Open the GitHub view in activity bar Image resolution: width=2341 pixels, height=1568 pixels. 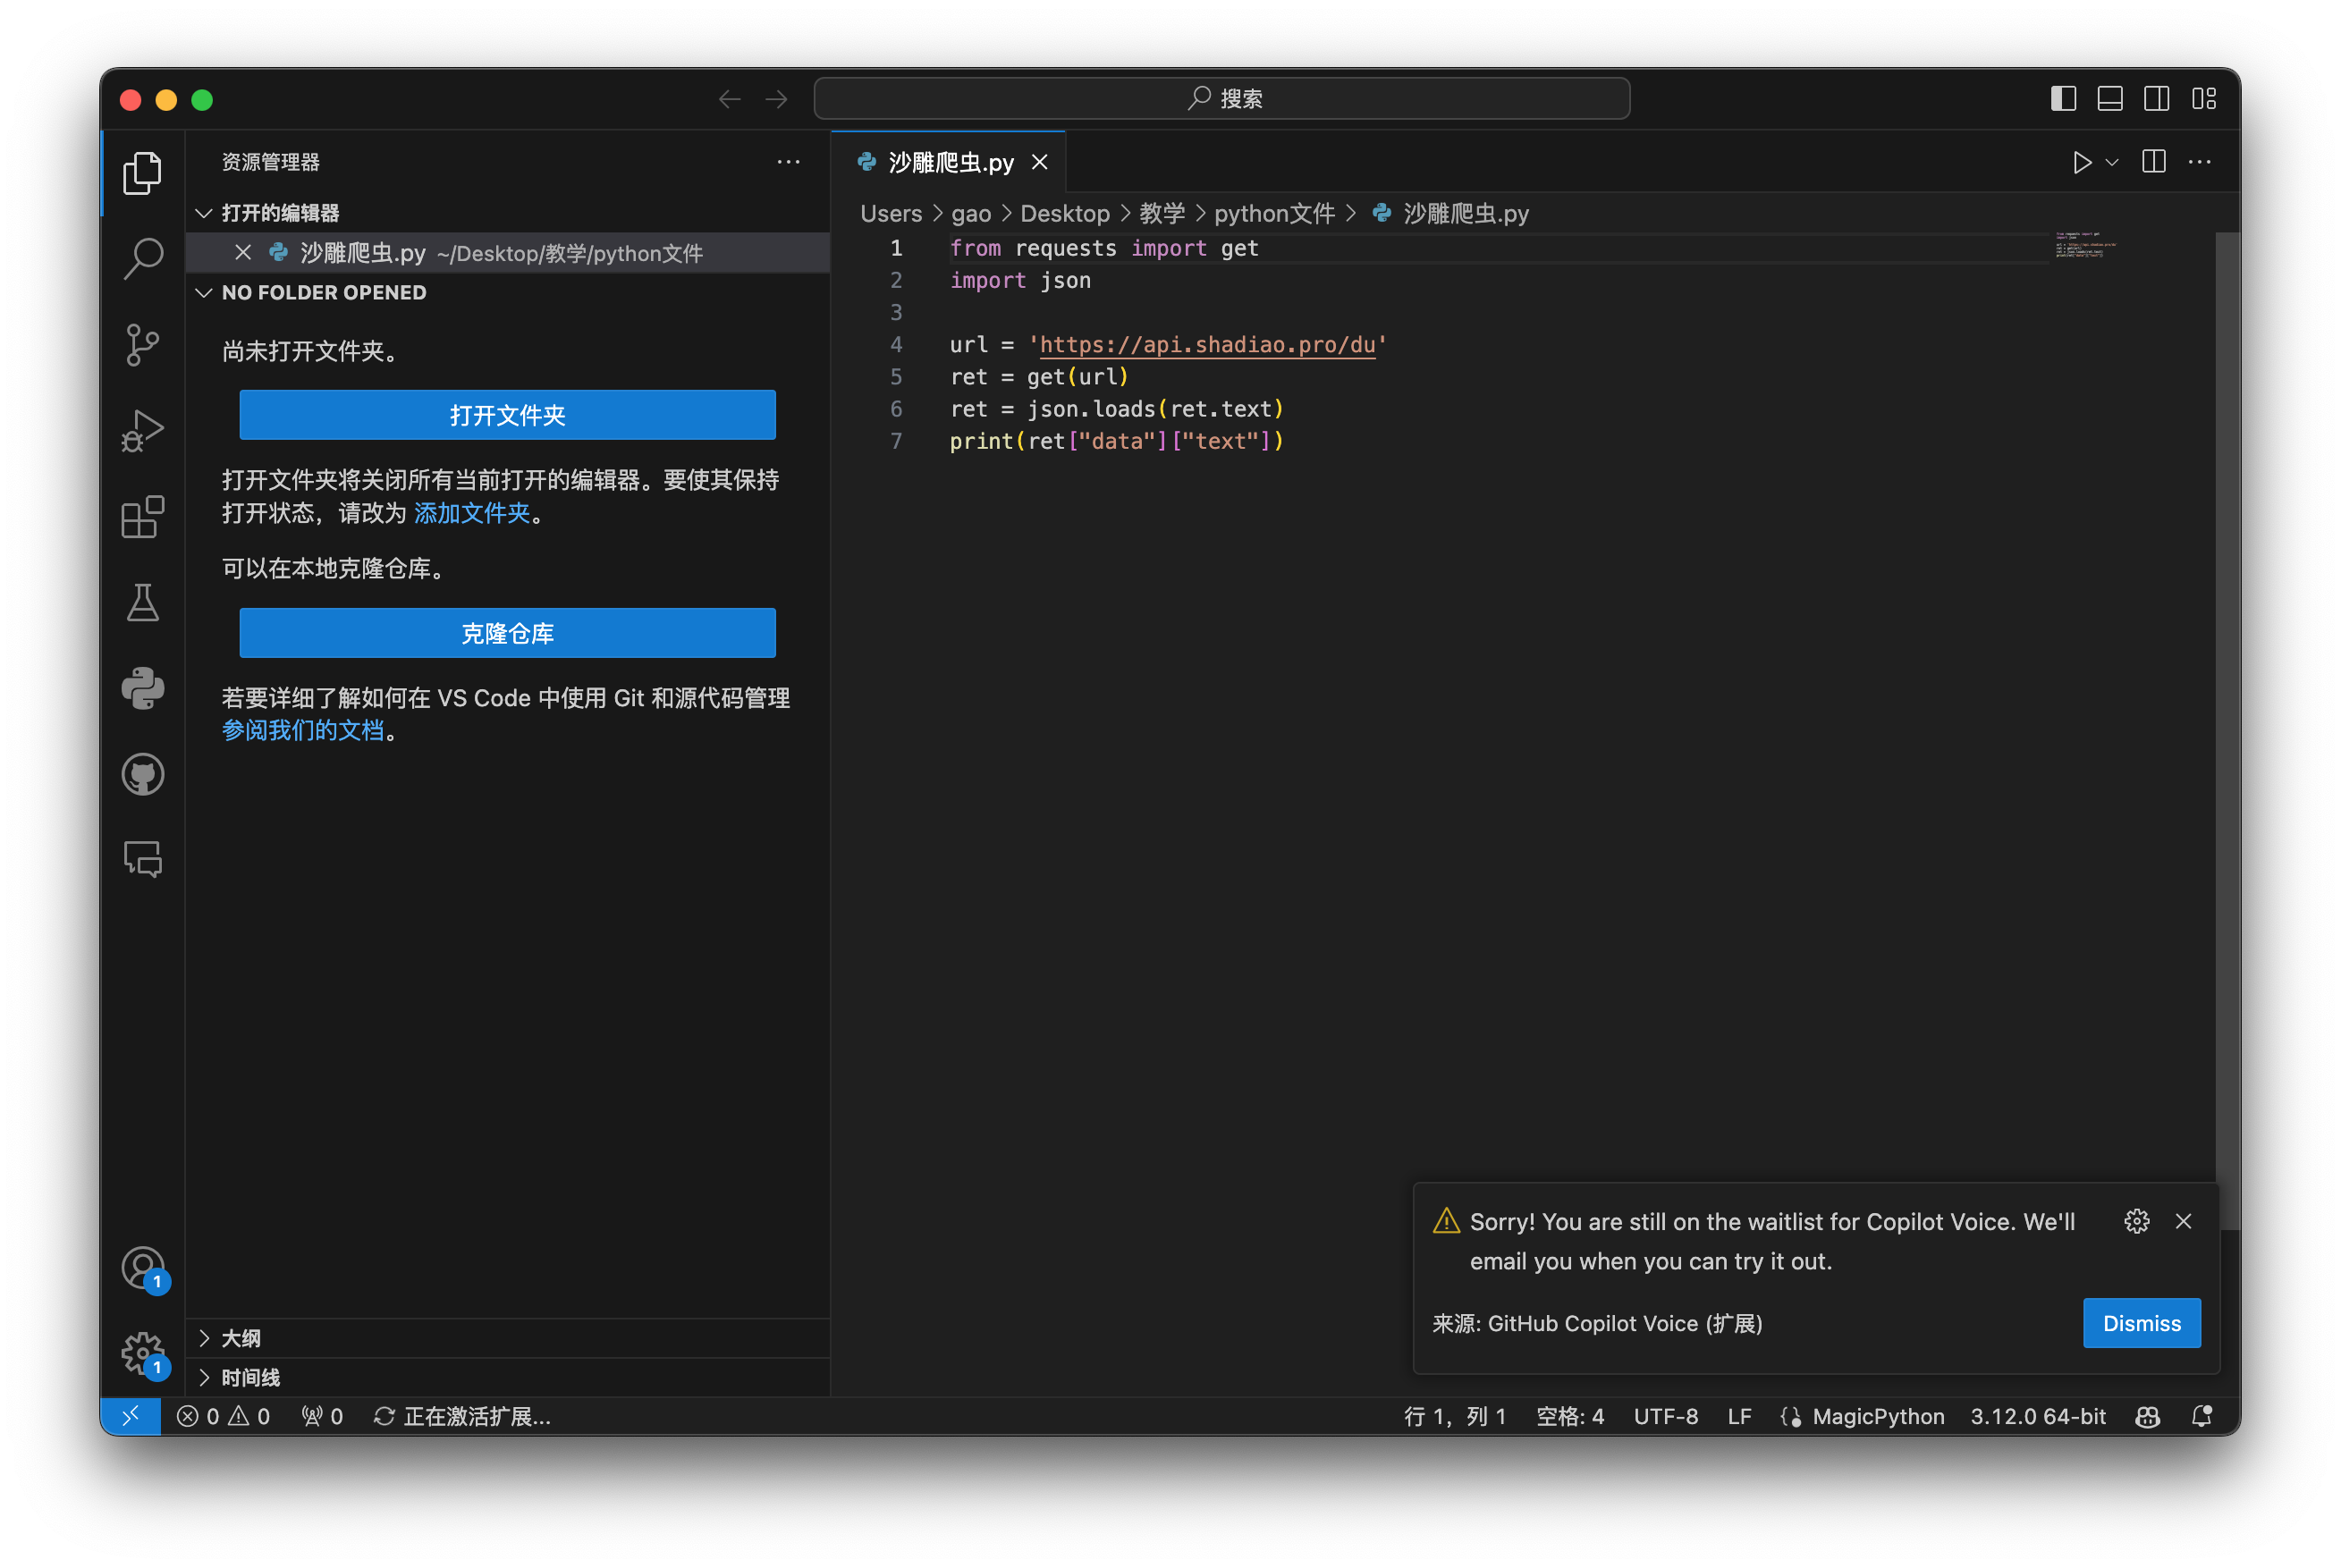[x=142, y=774]
